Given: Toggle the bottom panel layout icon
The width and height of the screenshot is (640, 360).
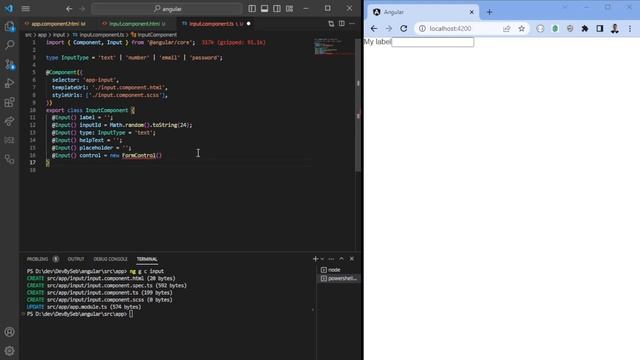Looking at the screenshot, I should 264,9.
